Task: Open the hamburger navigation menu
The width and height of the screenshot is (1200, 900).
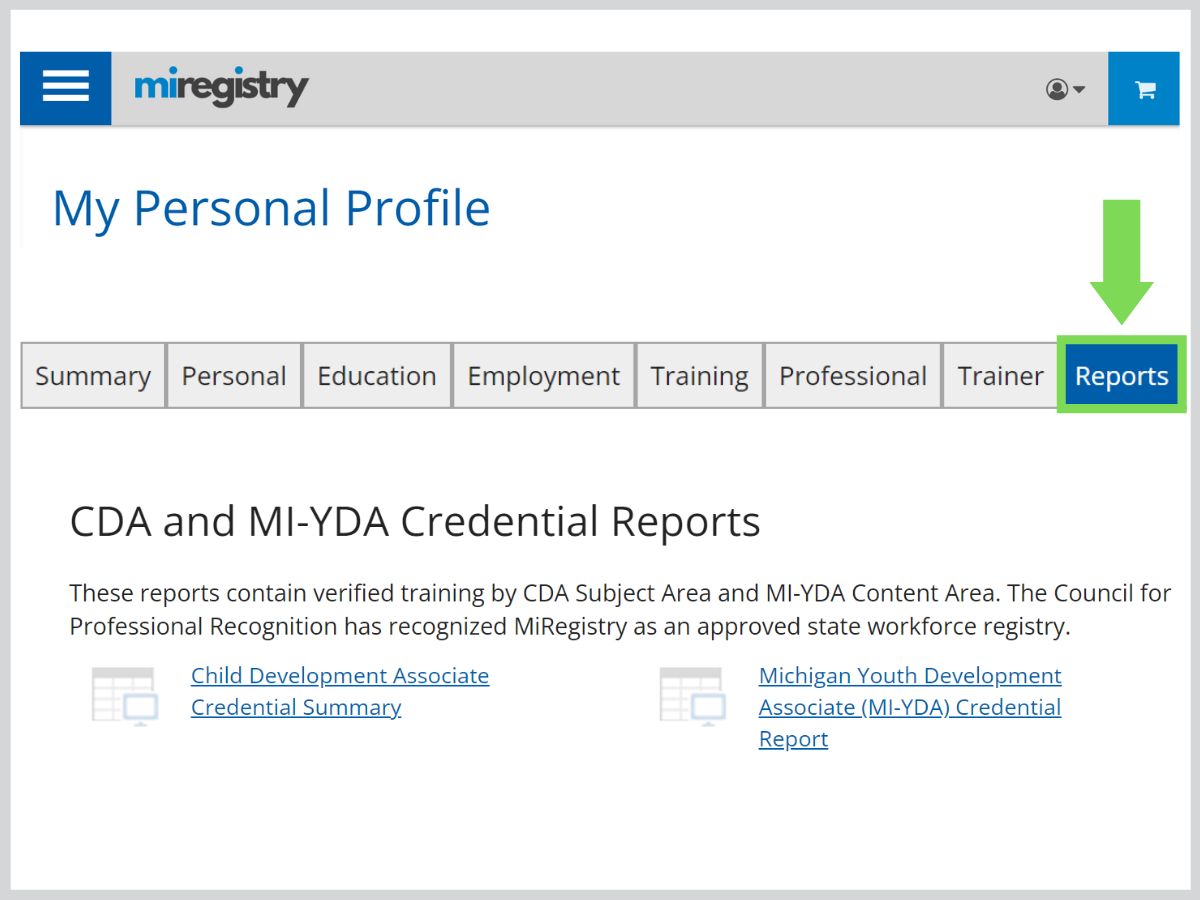Action: (65, 88)
